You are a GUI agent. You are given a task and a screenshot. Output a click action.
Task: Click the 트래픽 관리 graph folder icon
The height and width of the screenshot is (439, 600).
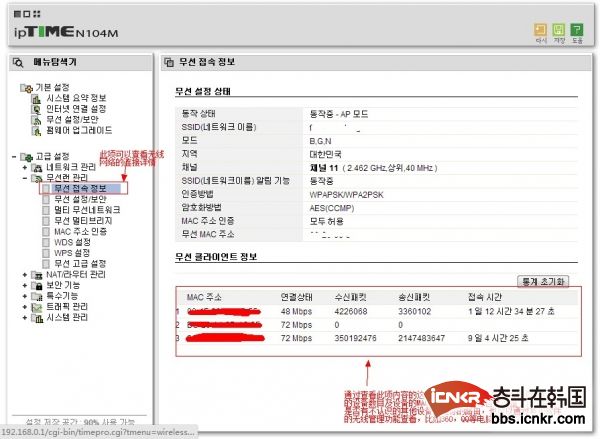point(37,307)
